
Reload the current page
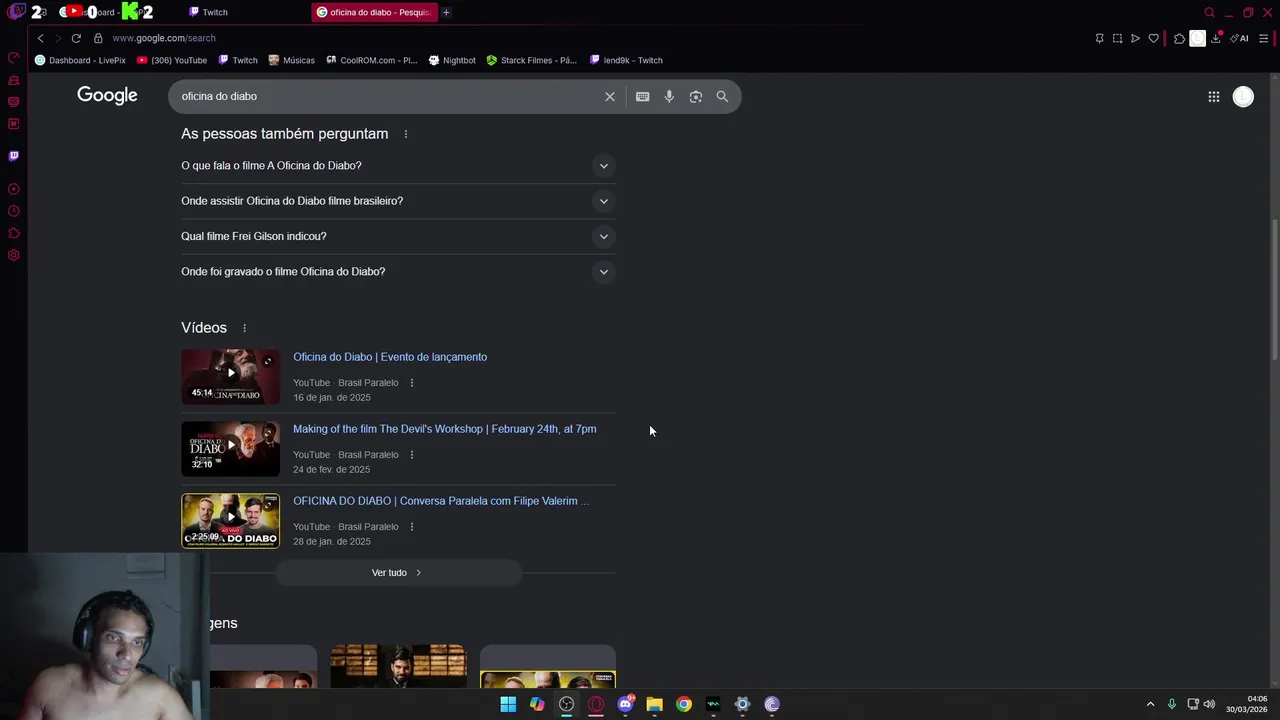[76, 38]
